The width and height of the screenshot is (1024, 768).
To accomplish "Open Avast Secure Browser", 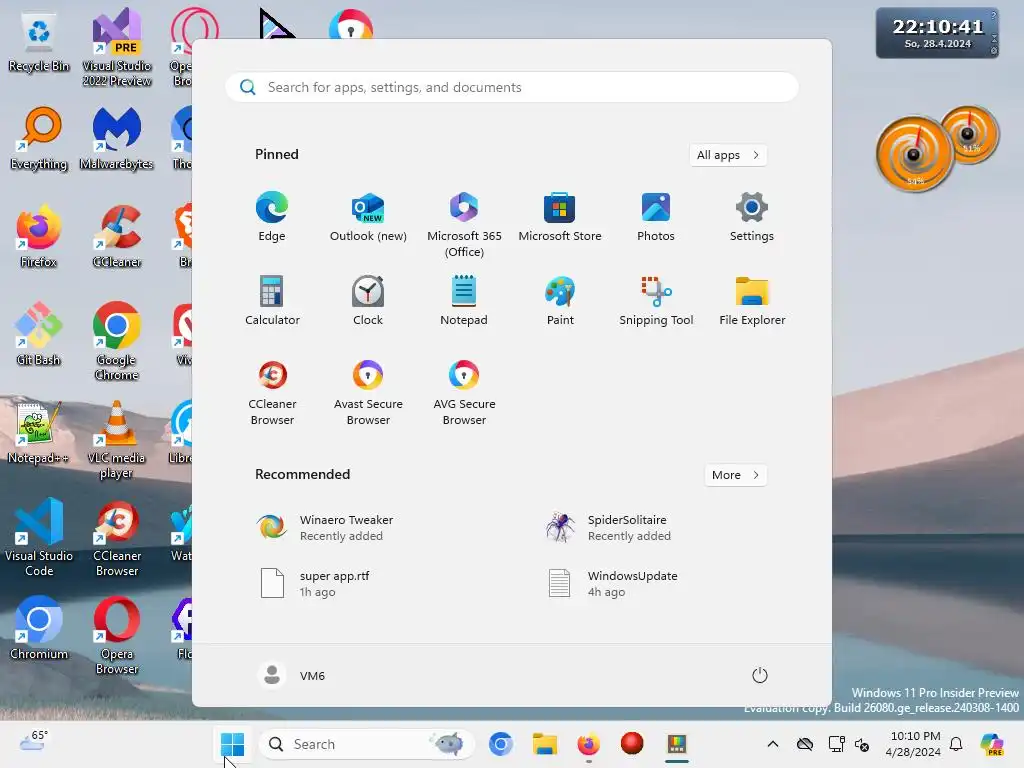I will click(x=368, y=392).
